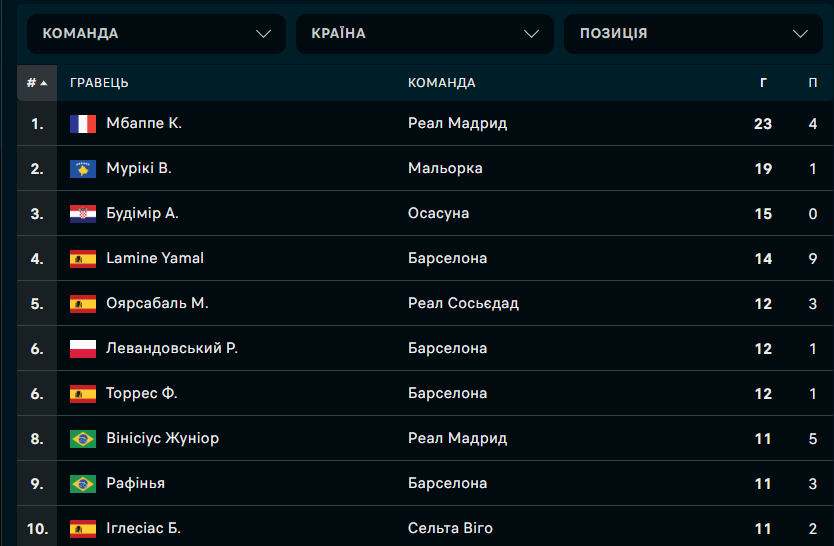The height and width of the screenshot is (546, 834).
Task: Sort by rank using the # header arrow
Action: [x=37, y=83]
